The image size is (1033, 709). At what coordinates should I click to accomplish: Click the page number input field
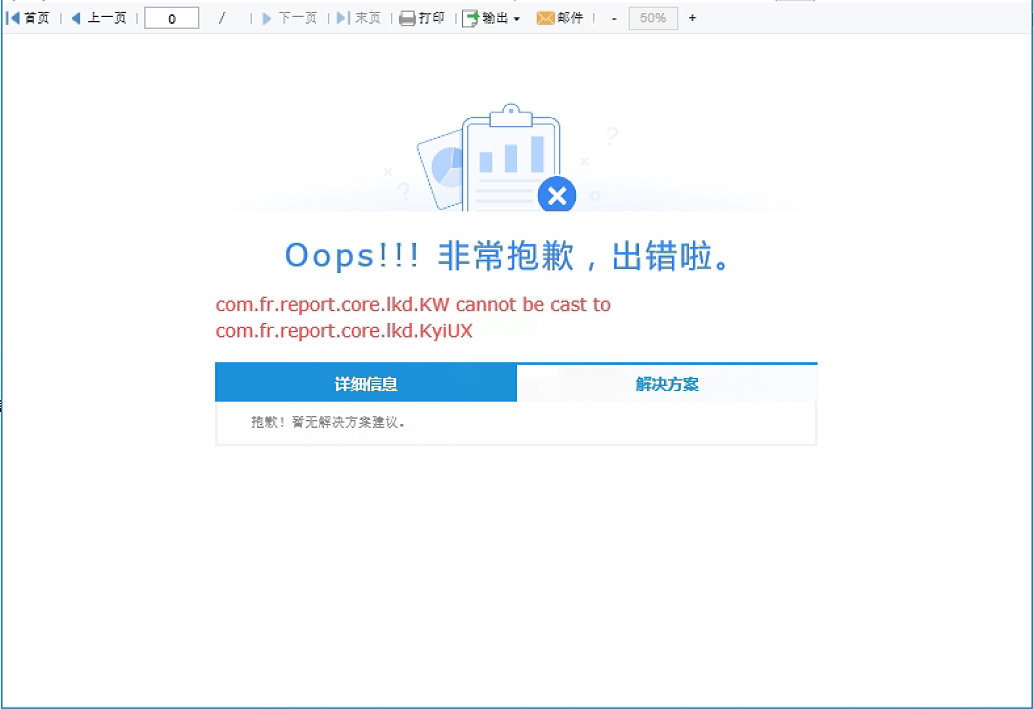(172, 18)
